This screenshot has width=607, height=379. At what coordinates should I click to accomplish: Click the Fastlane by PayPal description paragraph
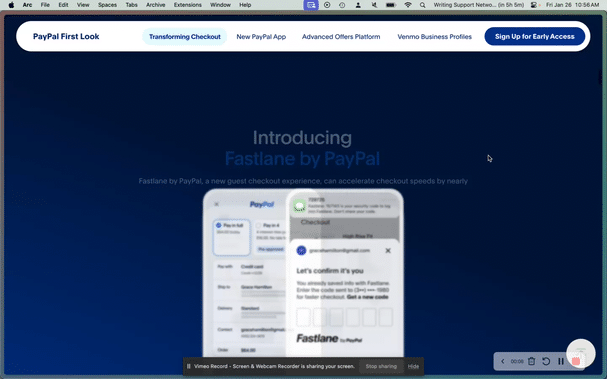303,181
